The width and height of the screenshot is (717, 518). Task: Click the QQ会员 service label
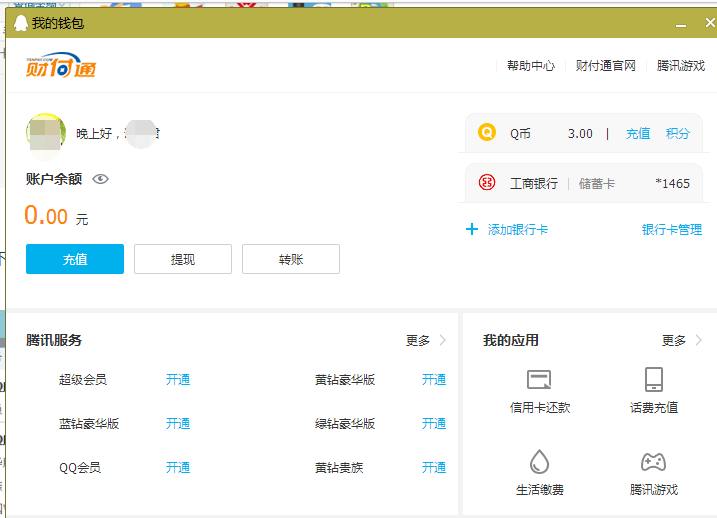(80, 467)
